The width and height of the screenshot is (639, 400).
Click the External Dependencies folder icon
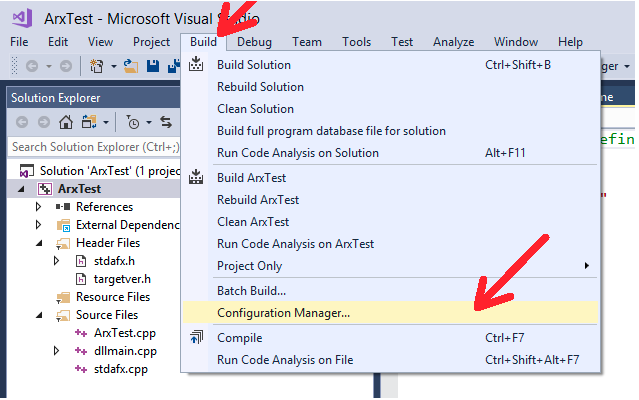63,225
